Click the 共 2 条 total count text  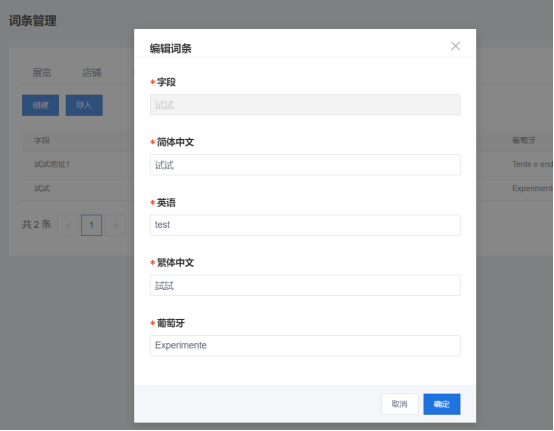[x=37, y=224]
